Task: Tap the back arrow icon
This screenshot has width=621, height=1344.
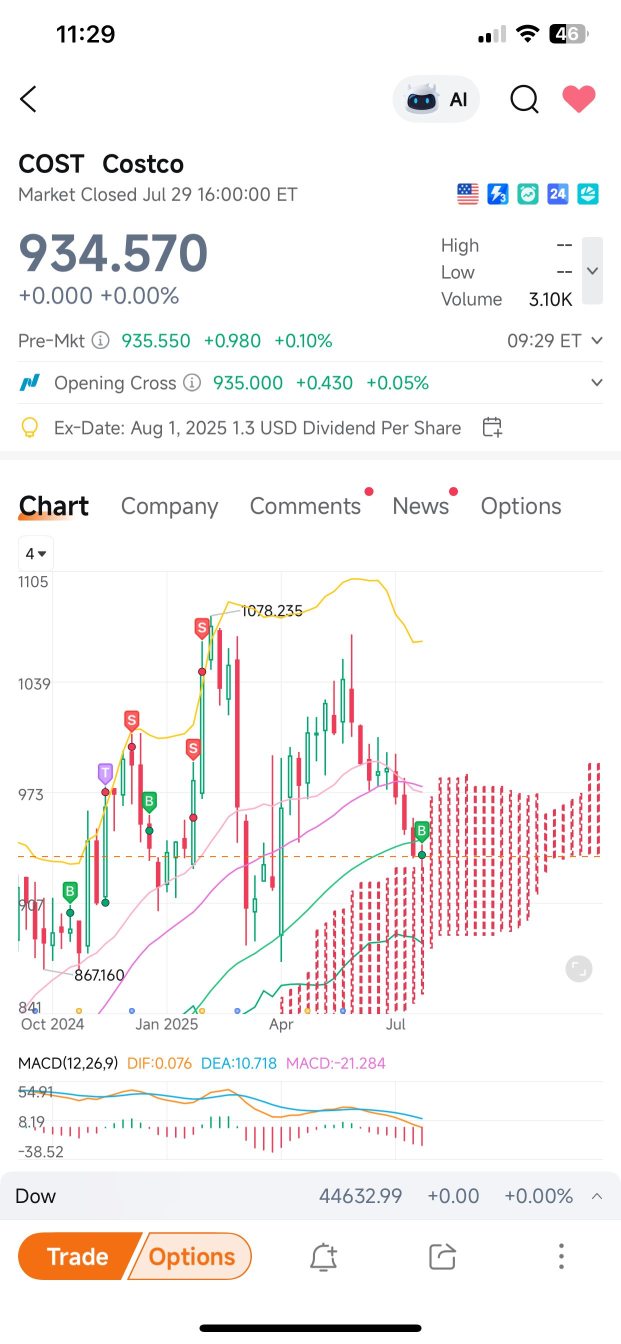Action: (28, 99)
